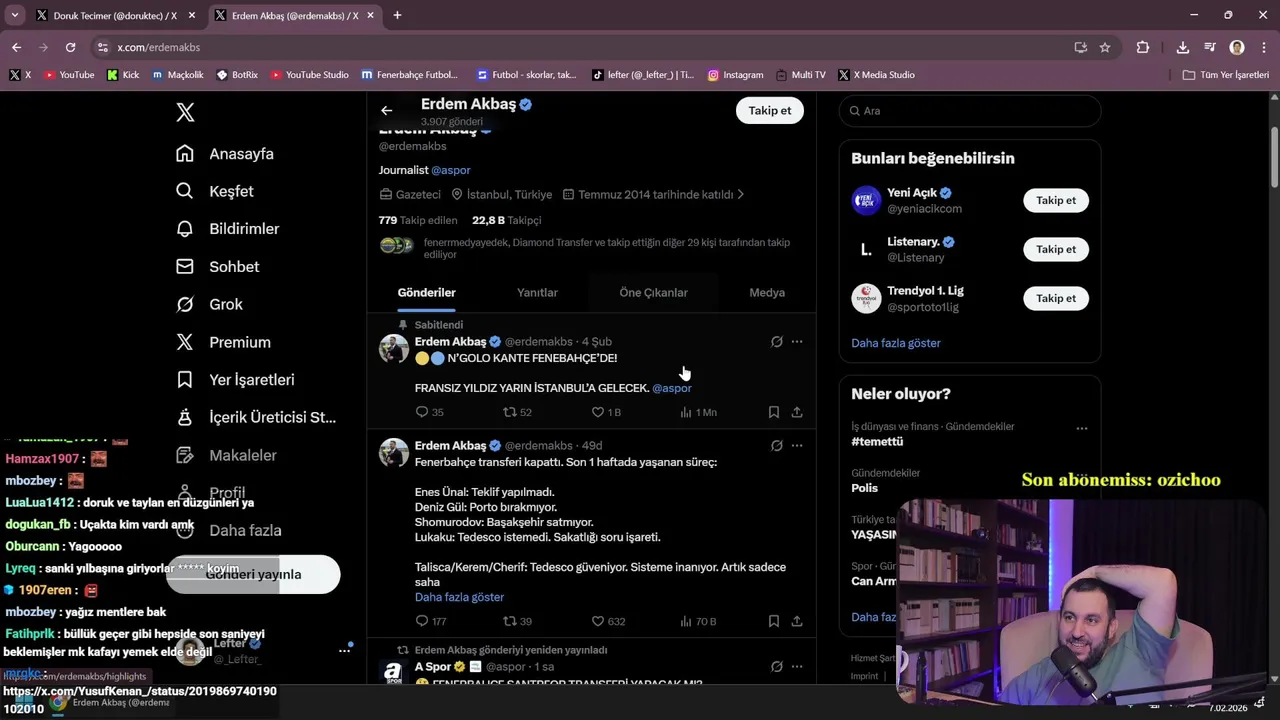Open the X logo home icon
1280x720 pixels.
tap(185, 112)
